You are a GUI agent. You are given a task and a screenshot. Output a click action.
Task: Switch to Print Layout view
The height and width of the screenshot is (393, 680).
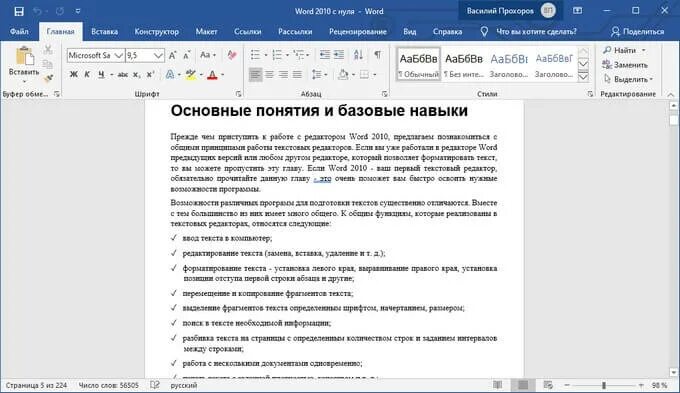point(523,385)
